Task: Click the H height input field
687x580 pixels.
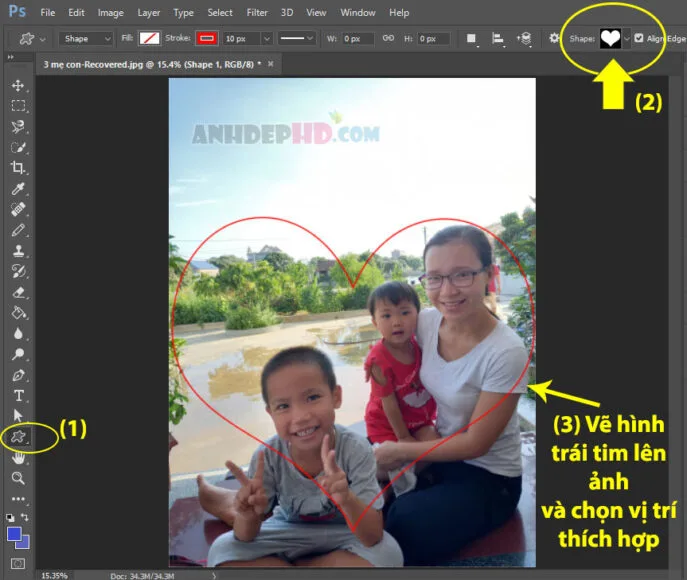Action: point(433,39)
